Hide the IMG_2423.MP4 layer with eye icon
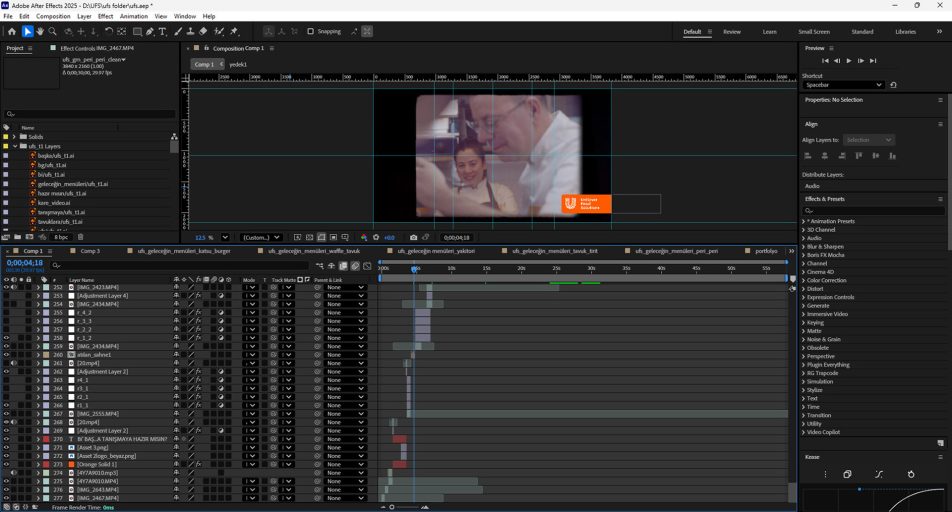The width and height of the screenshot is (952, 512). point(6,287)
